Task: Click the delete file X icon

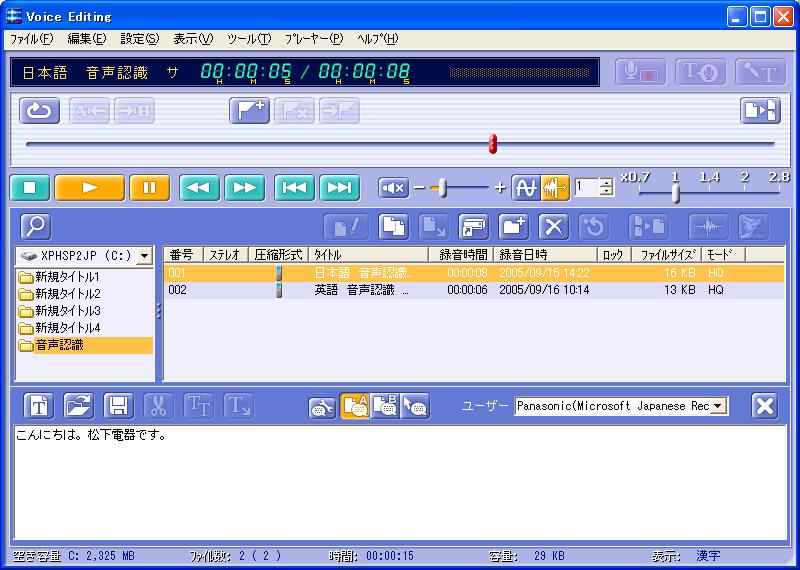Action: 554,227
